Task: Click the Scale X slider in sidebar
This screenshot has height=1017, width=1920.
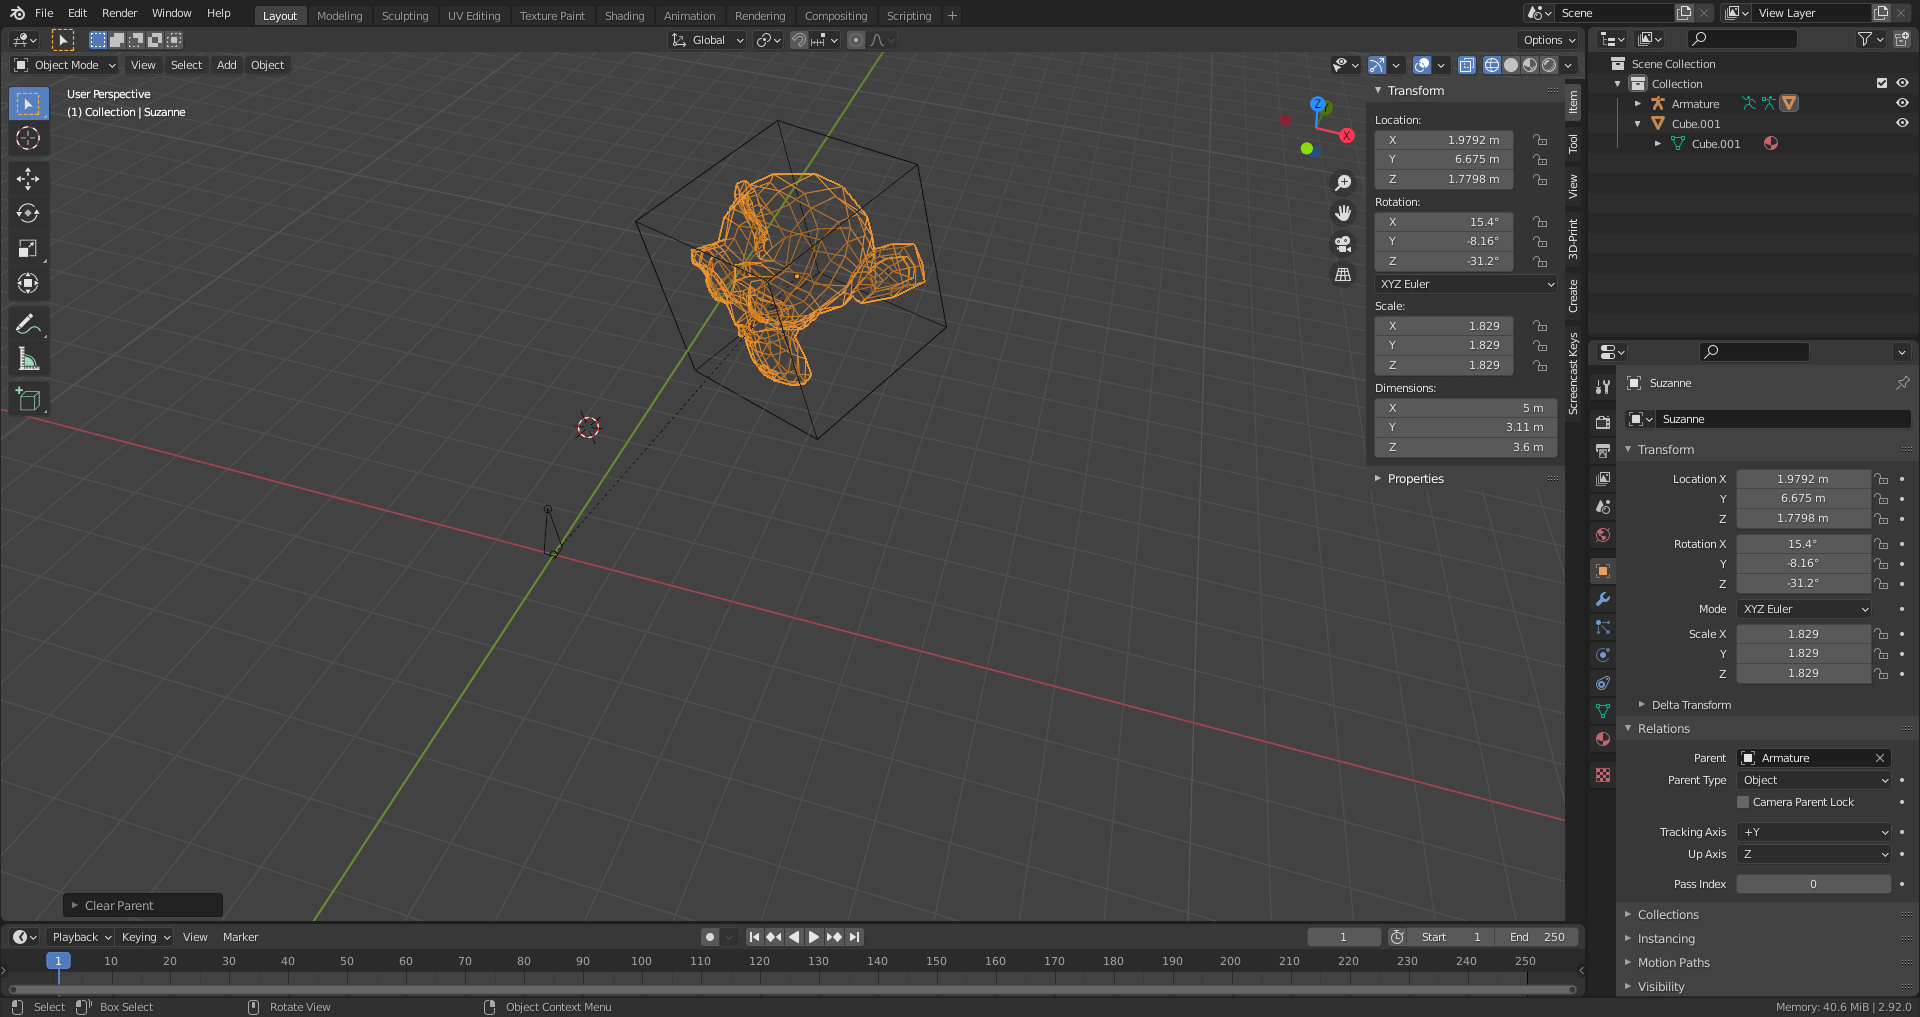Action: [x=1444, y=326]
